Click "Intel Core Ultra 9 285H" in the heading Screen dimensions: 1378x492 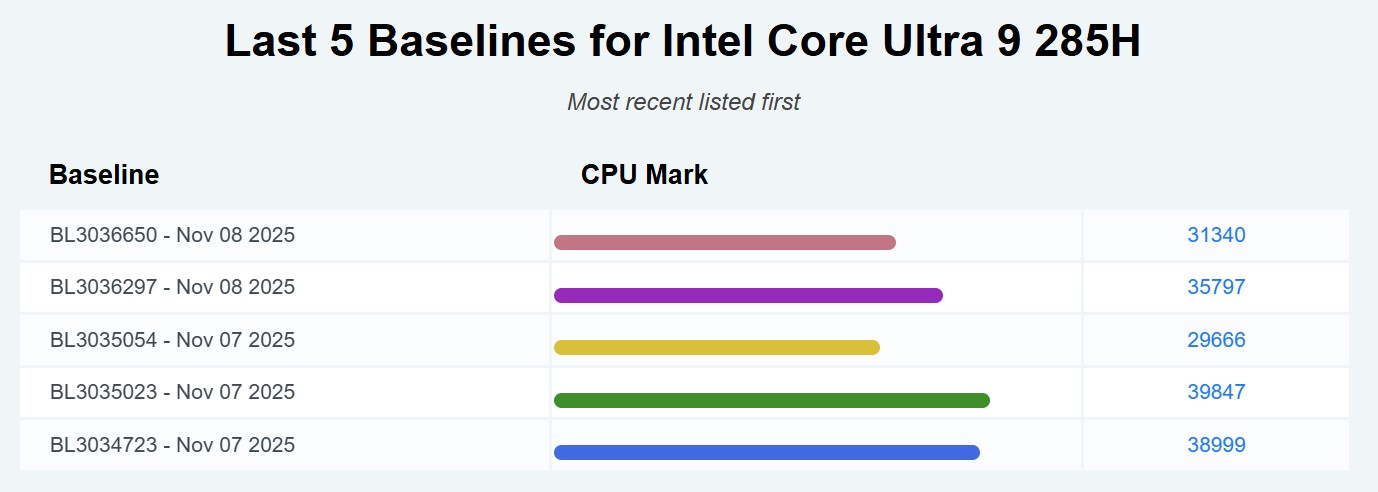(x=903, y=42)
